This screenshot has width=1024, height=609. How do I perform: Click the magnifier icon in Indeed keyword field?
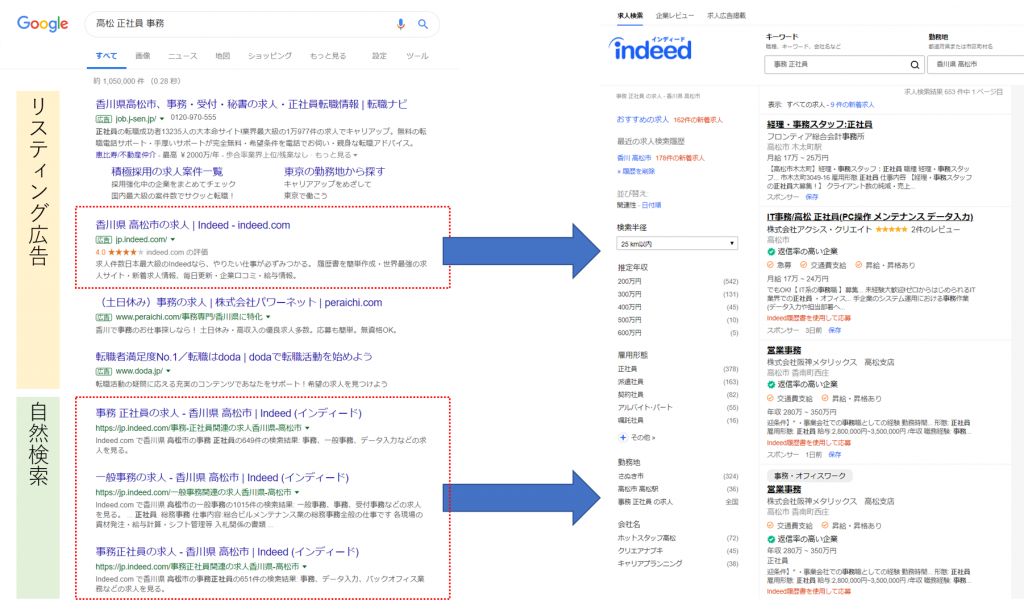(914, 65)
